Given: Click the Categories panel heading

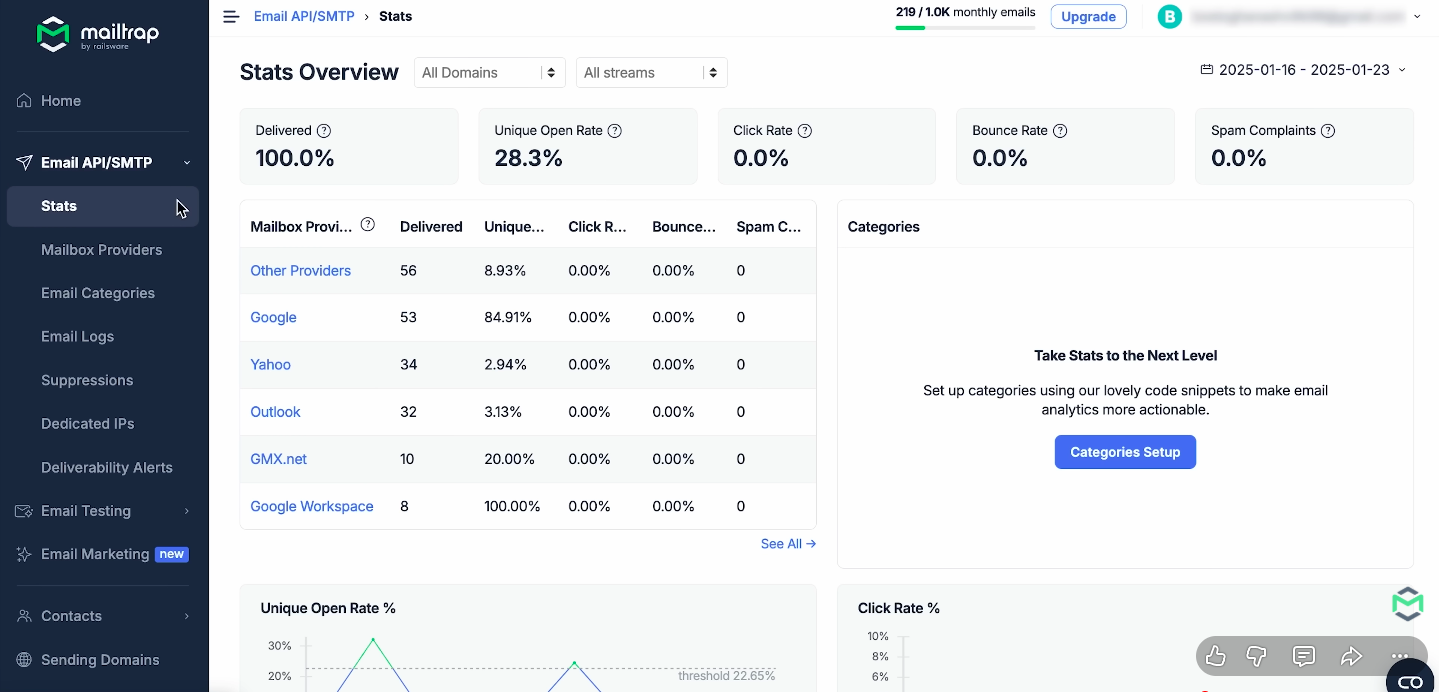Looking at the screenshot, I should [883, 227].
